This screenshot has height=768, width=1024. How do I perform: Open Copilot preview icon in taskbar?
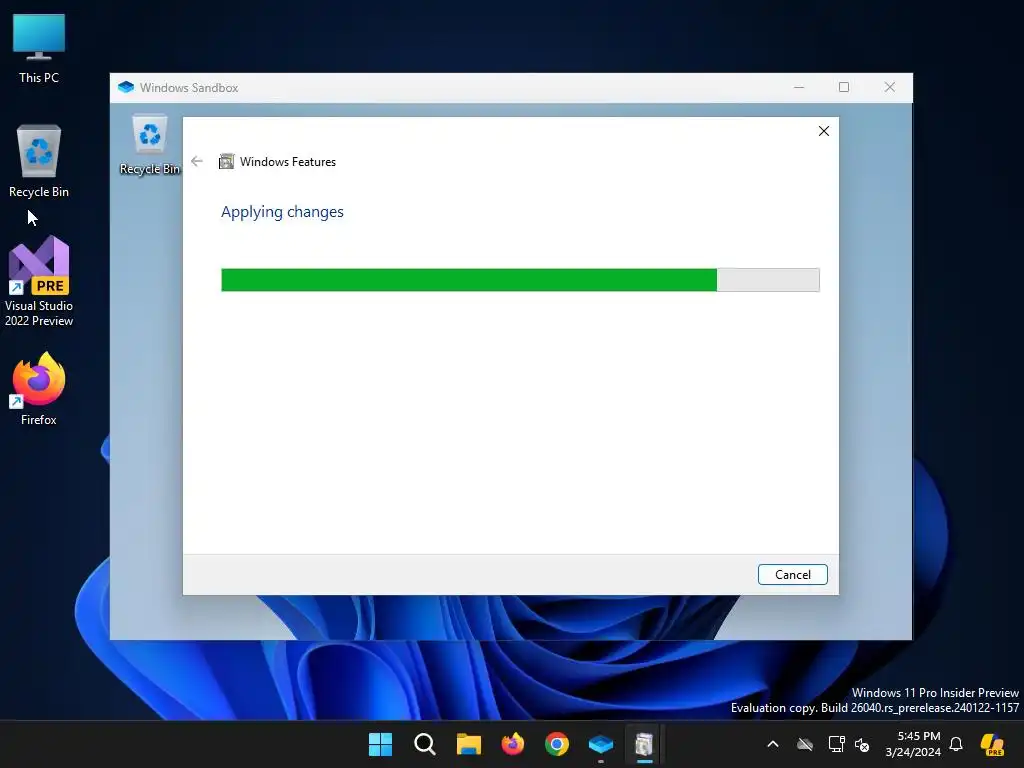[x=992, y=744]
